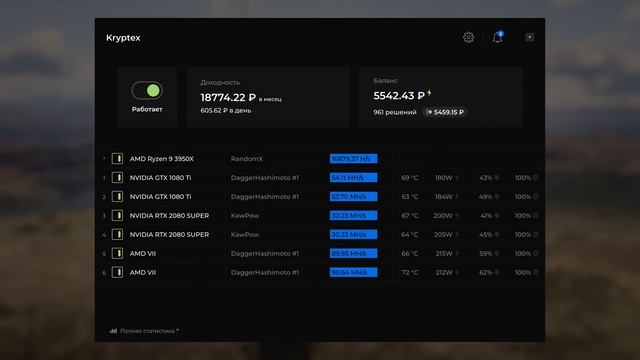Click the power icon beside 180W

(457, 178)
